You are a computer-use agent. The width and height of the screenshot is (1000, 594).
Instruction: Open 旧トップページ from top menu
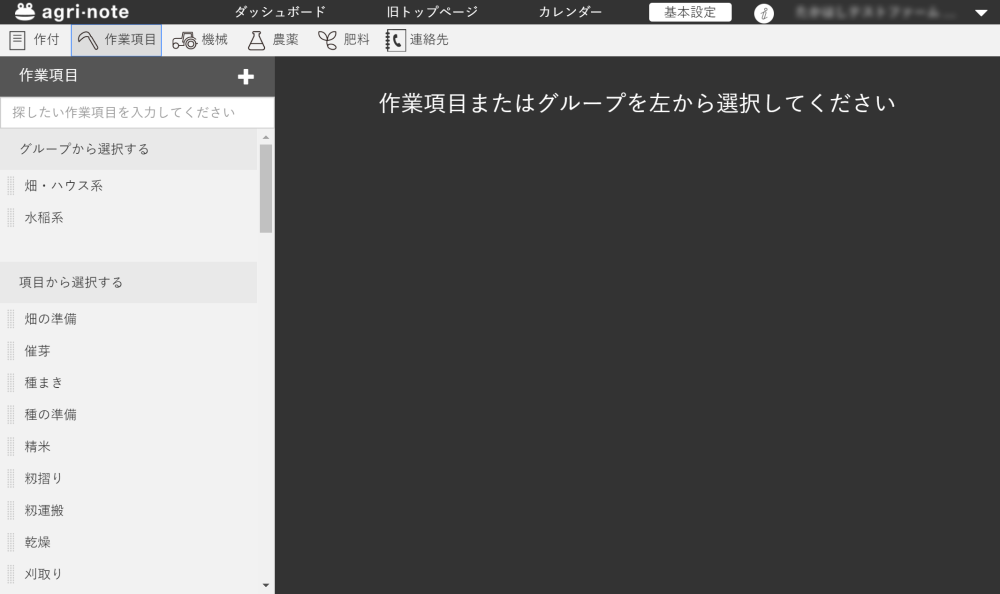click(432, 12)
